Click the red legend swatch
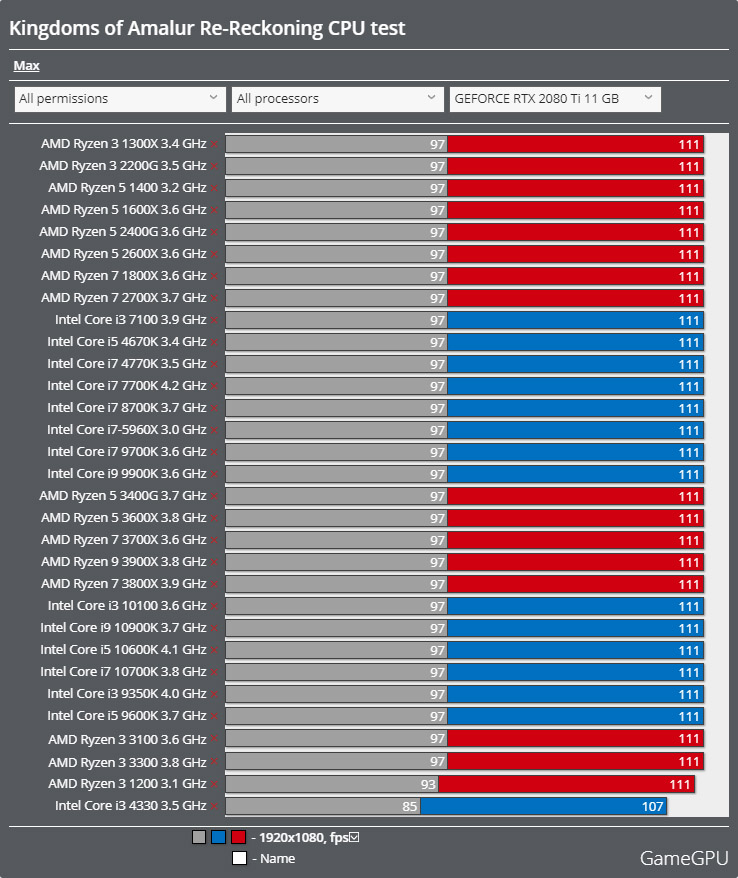Screen dimensions: 738x878 [x=239, y=837]
